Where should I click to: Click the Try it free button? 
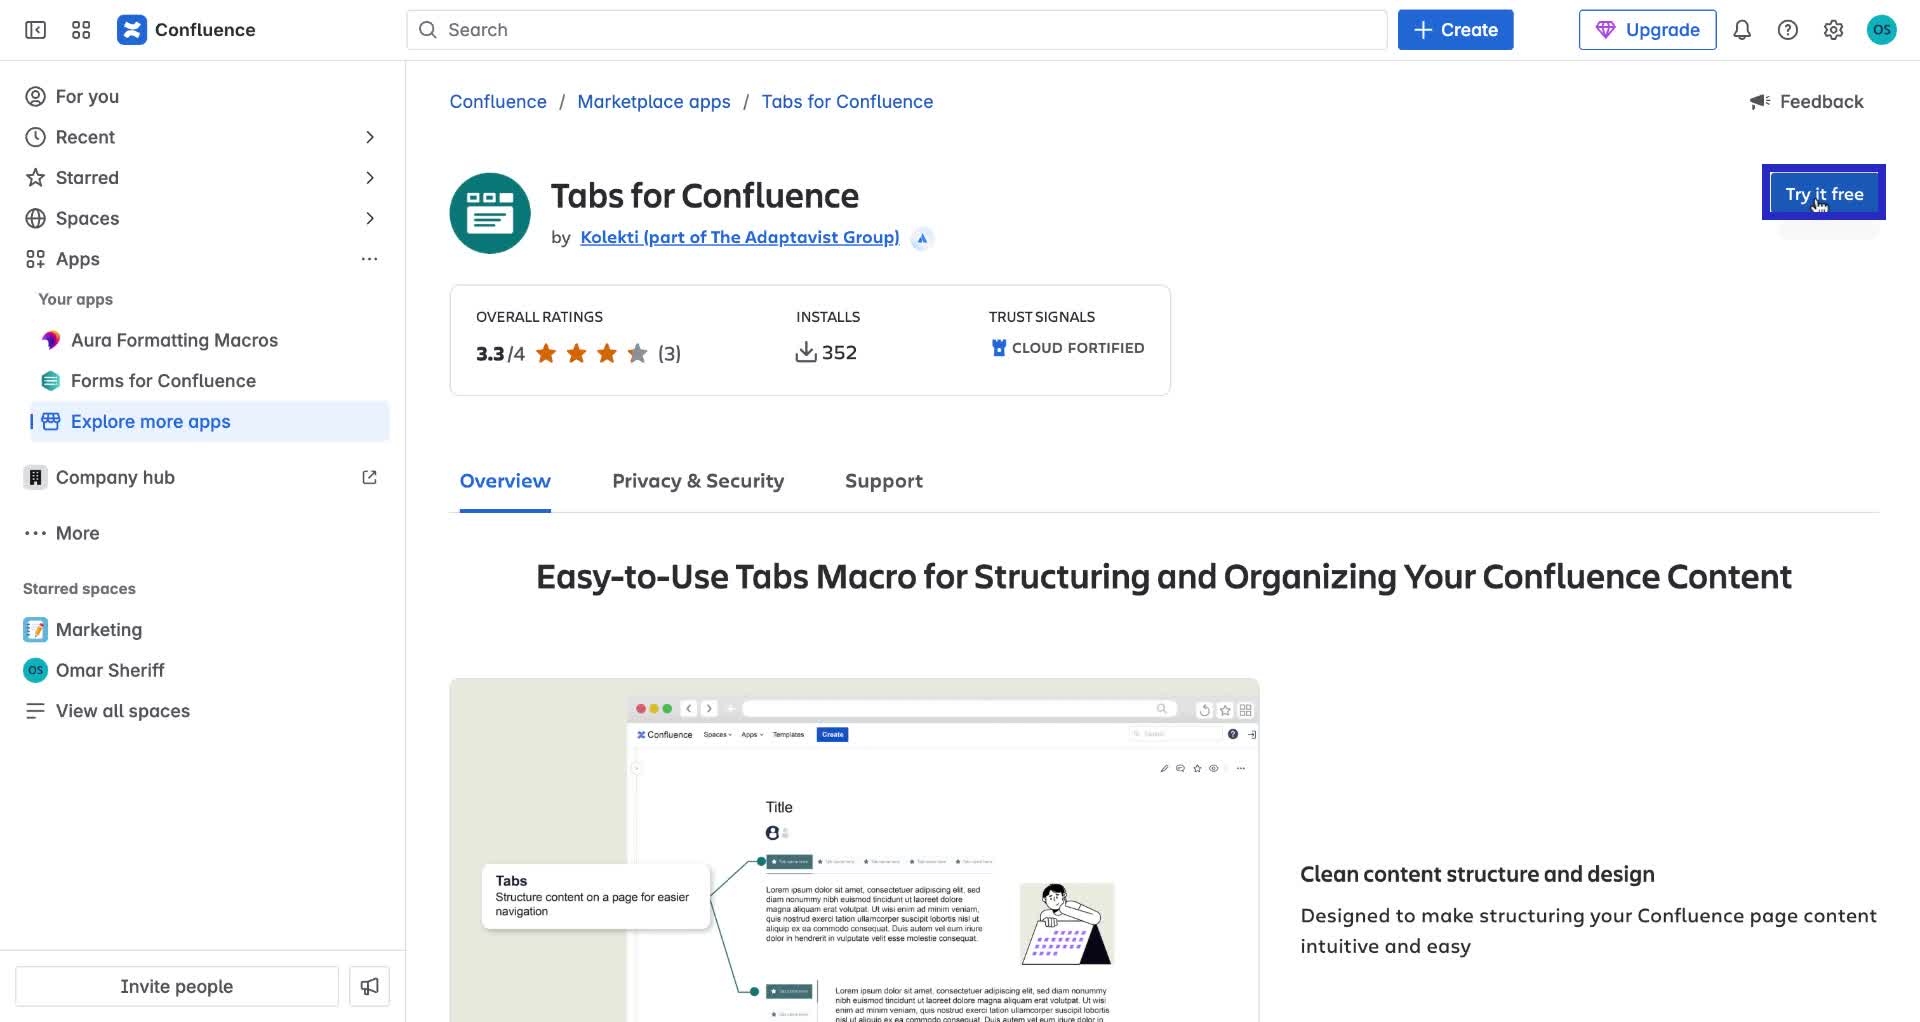tap(1823, 193)
